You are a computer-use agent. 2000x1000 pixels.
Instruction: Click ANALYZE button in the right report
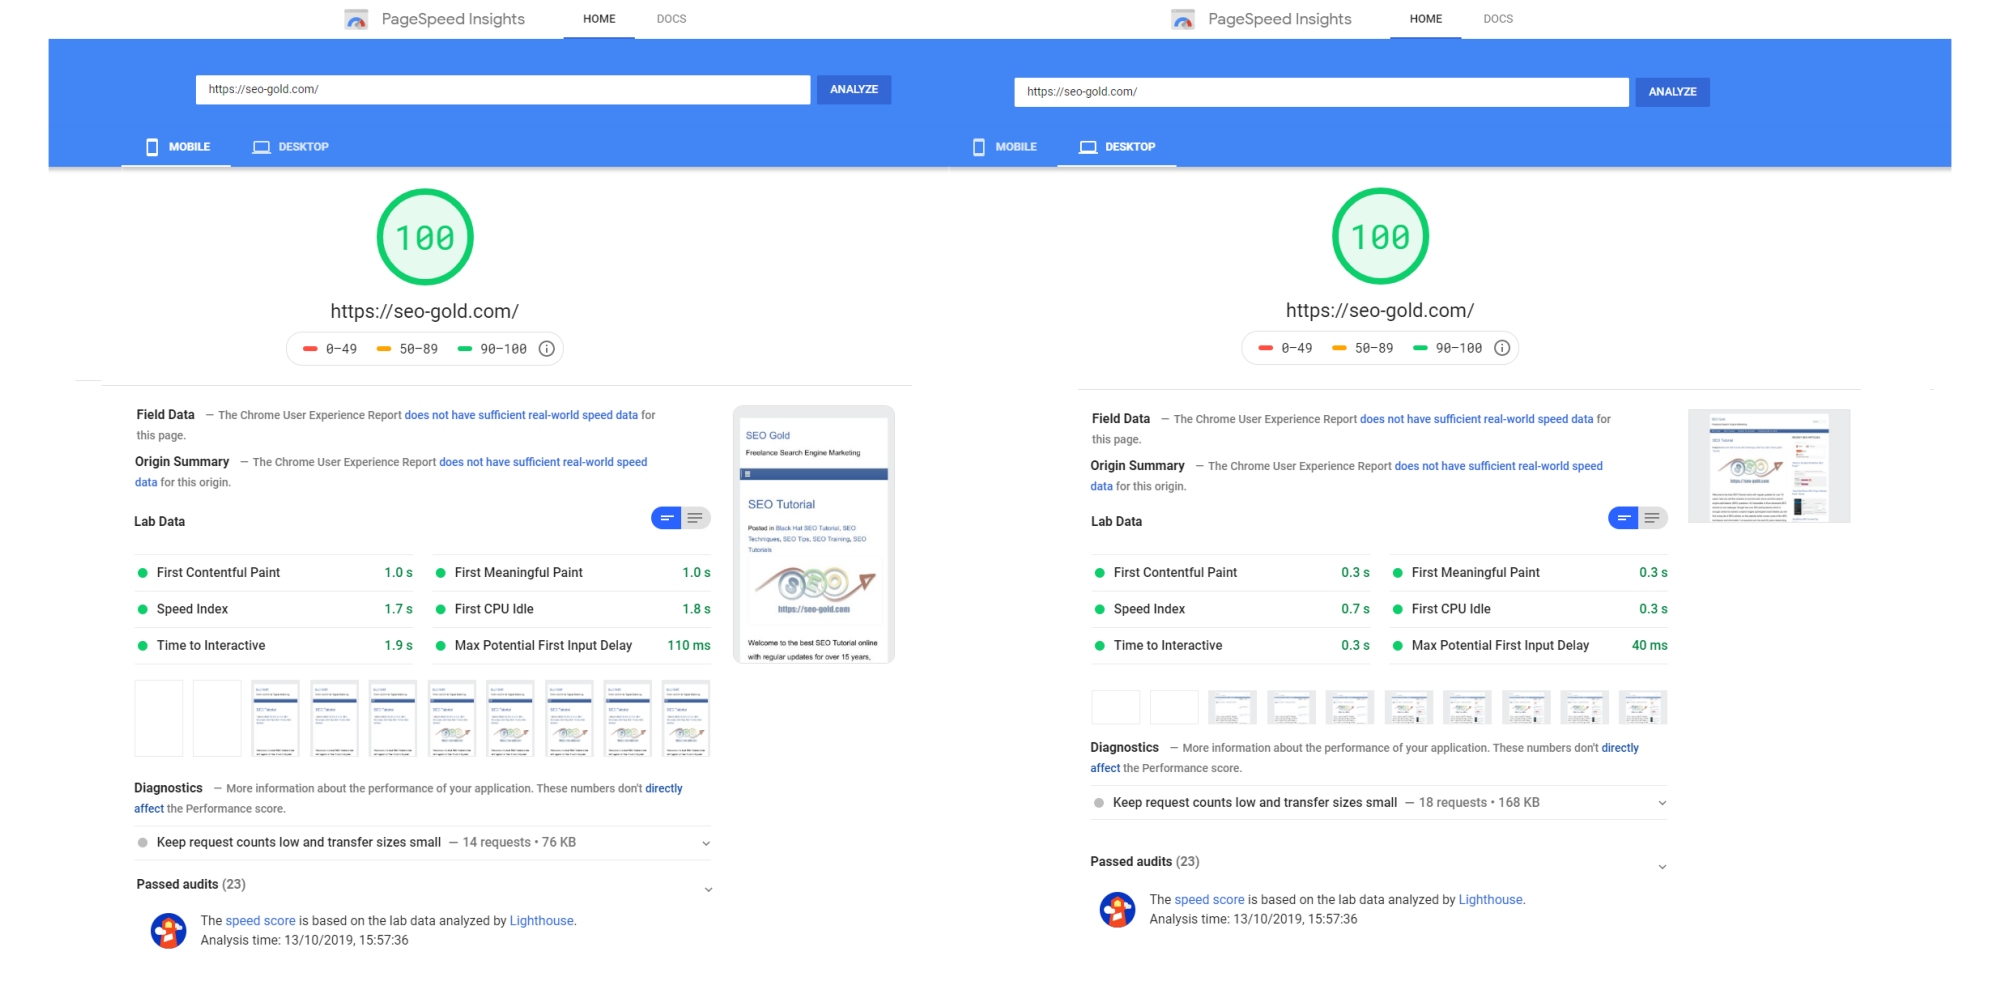tap(1673, 92)
